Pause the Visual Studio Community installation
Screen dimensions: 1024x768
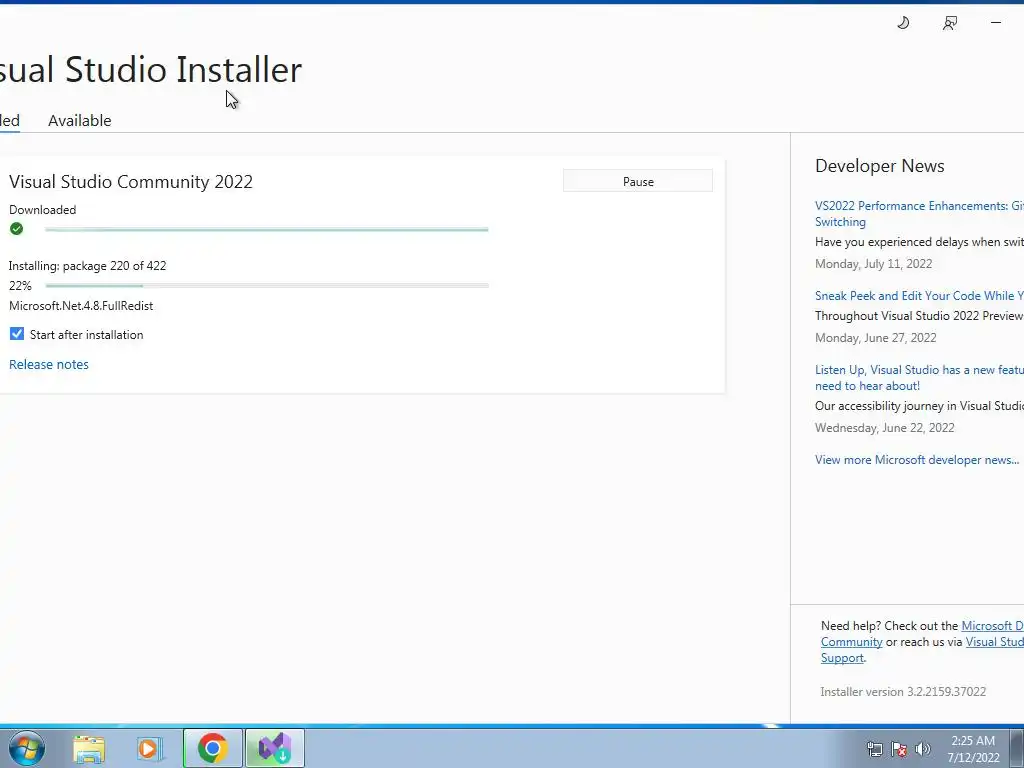point(638,182)
